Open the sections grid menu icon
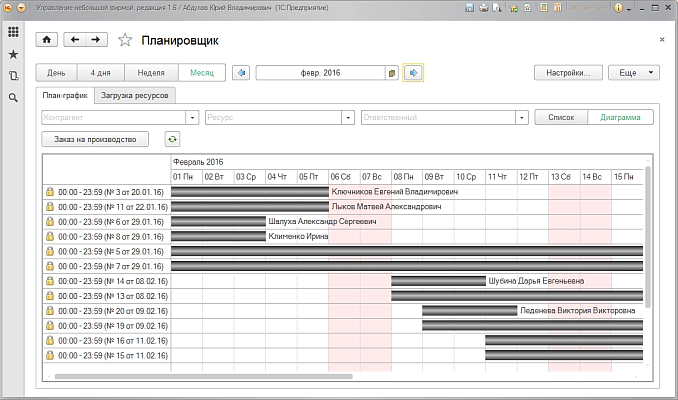The height and width of the screenshot is (400, 678). 13,32
